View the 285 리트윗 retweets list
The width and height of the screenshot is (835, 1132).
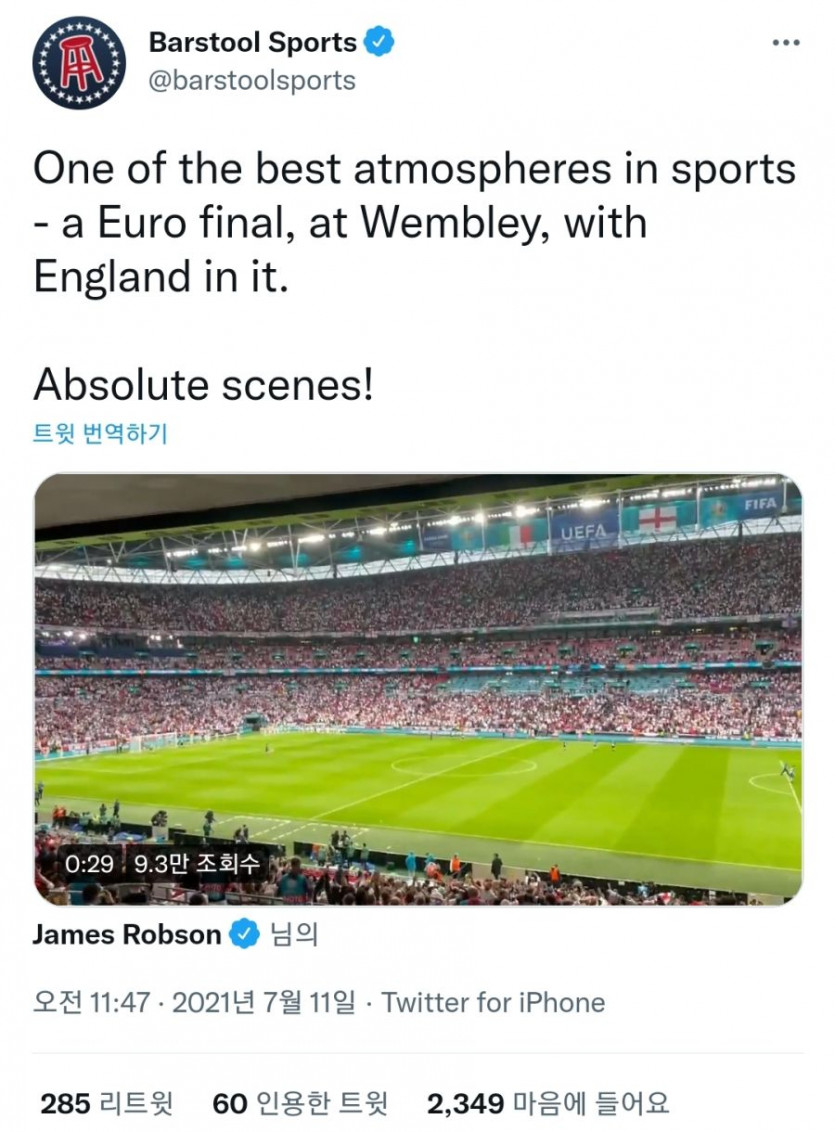pyautogui.click(x=107, y=1103)
